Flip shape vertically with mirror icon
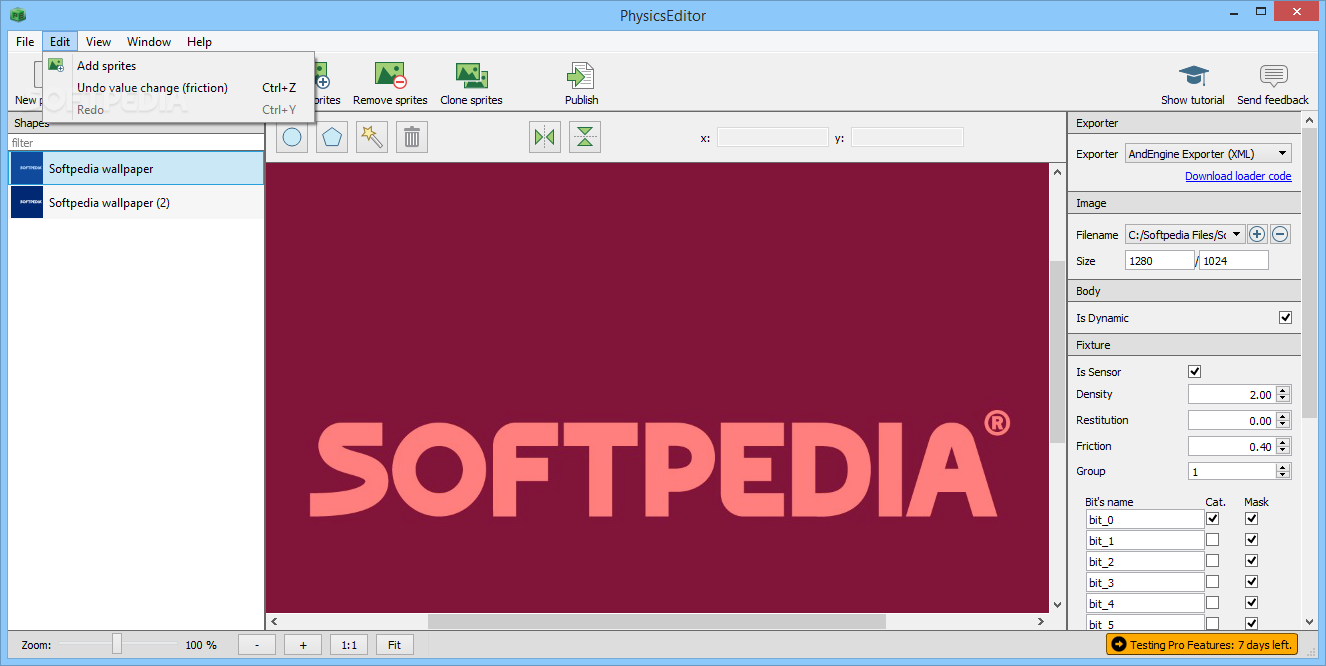The width and height of the screenshot is (1326, 666). 585,137
